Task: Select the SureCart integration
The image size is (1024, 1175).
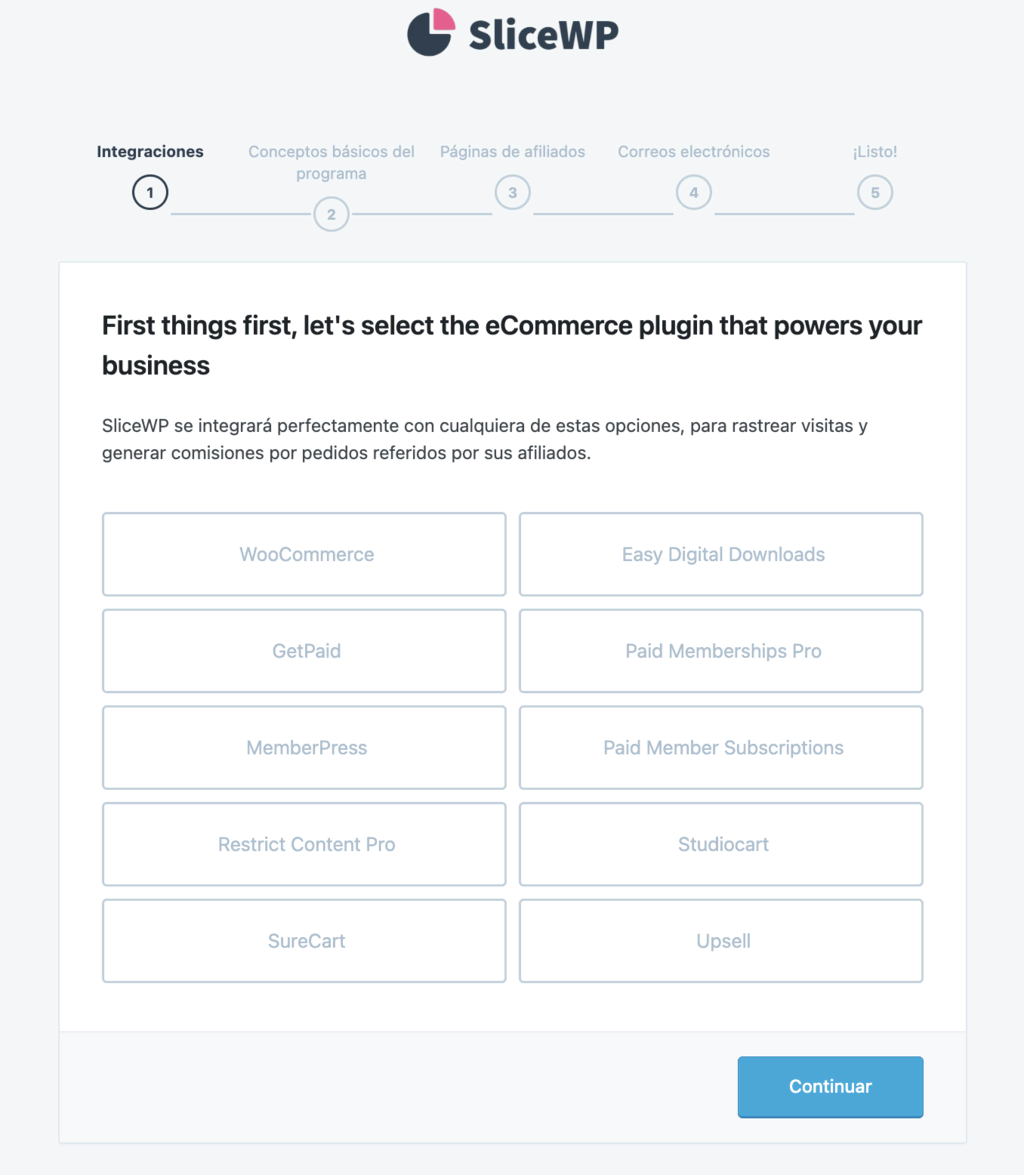Action: tap(304, 941)
